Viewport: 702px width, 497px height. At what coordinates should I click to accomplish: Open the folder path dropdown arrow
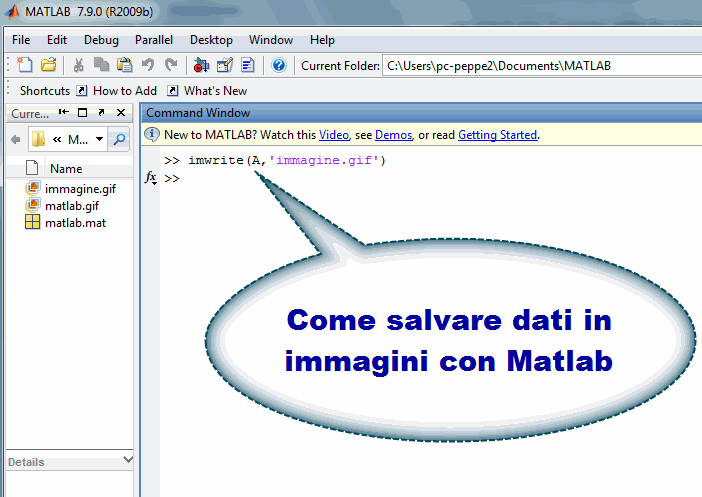99,139
